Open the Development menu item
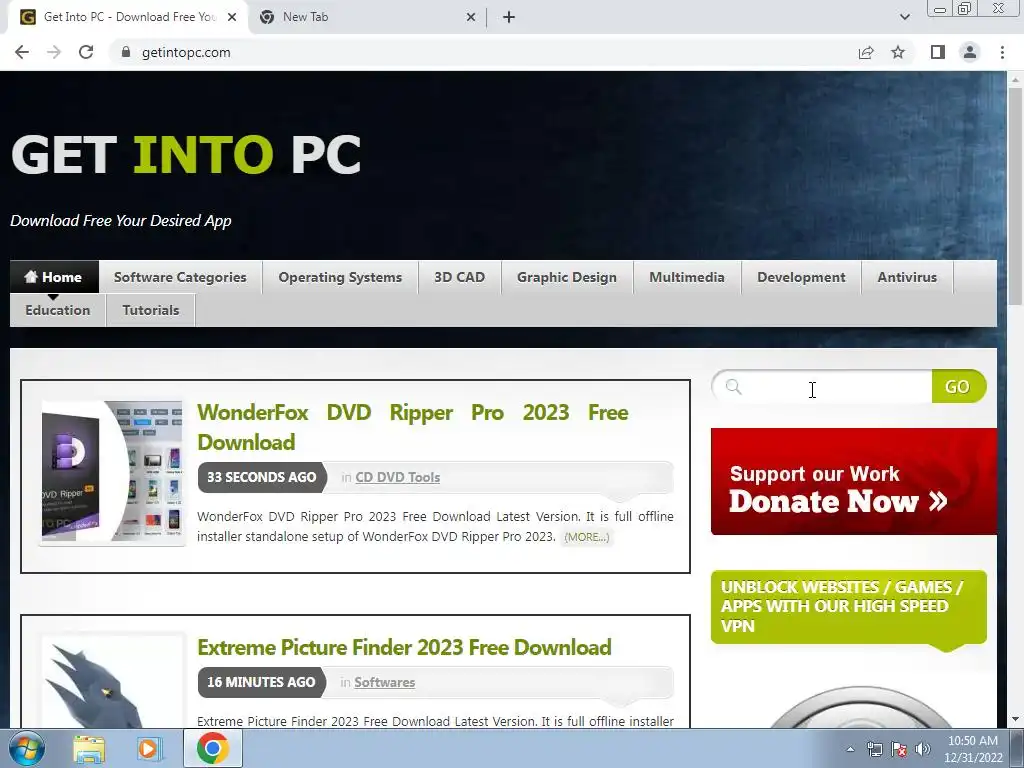 tap(801, 277)
